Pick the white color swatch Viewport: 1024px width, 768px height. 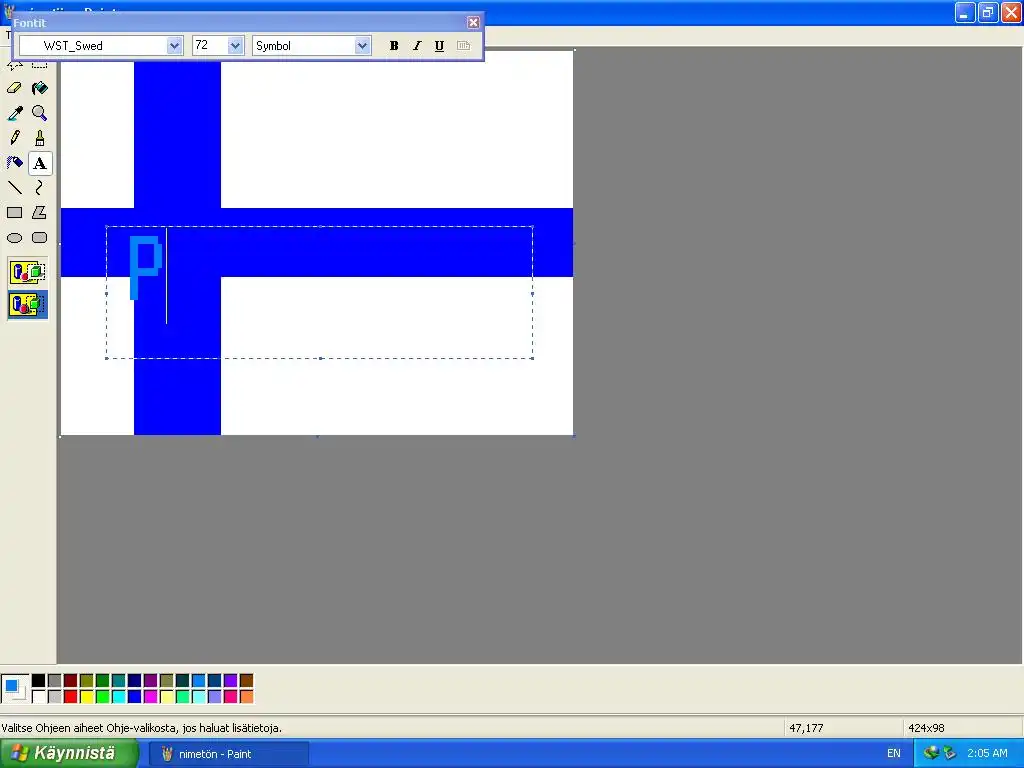39,697
